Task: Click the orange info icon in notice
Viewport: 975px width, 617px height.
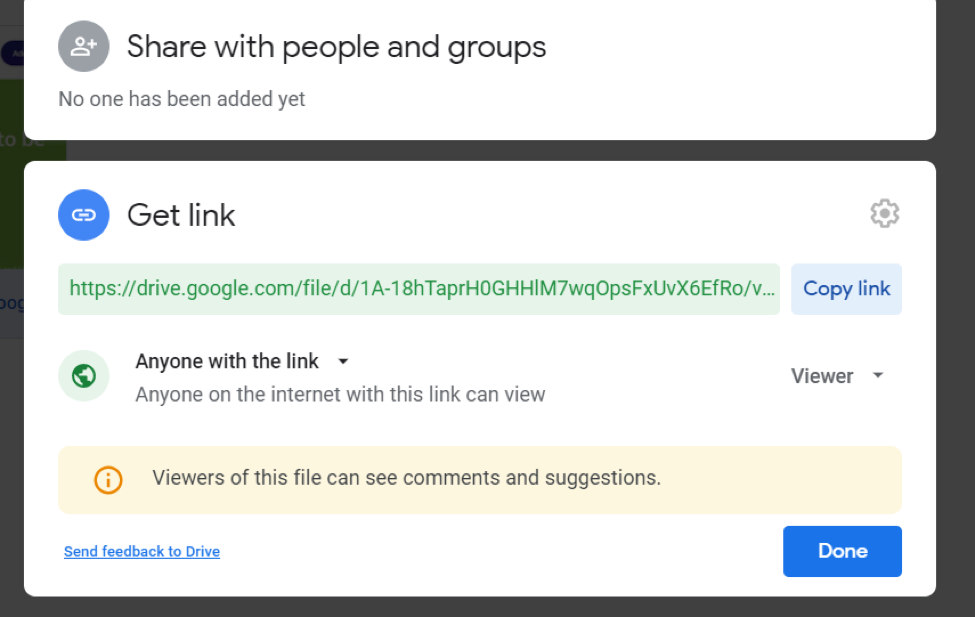Action: click(108, 479)
